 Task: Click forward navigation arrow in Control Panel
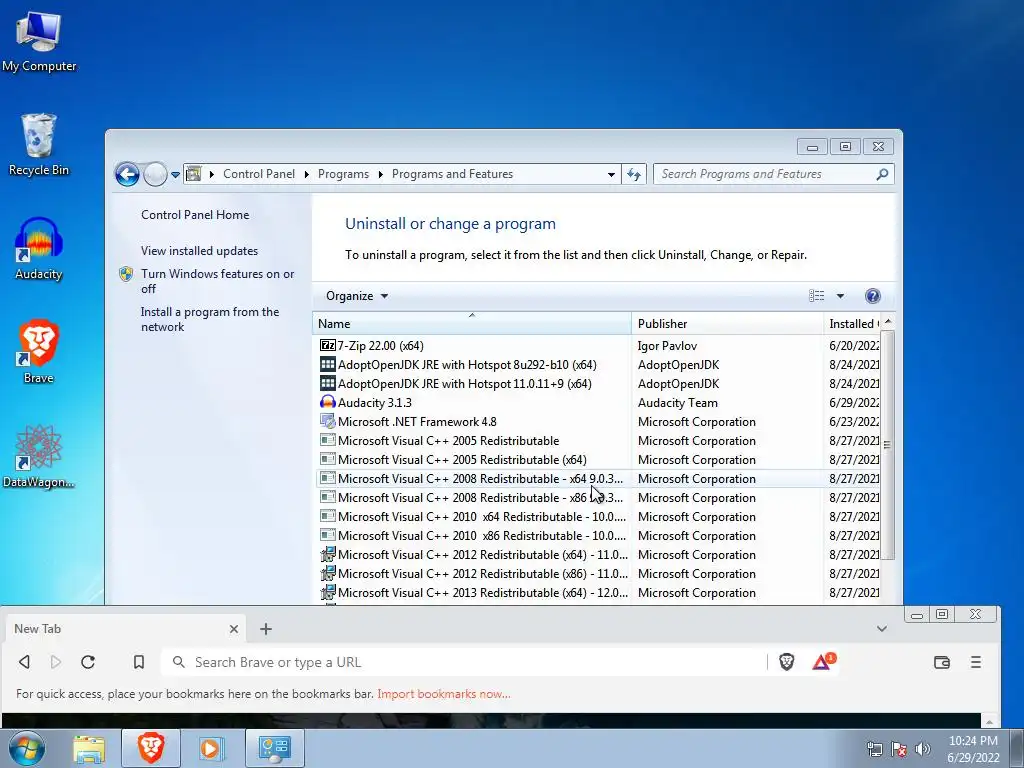[x=155, y=174]
